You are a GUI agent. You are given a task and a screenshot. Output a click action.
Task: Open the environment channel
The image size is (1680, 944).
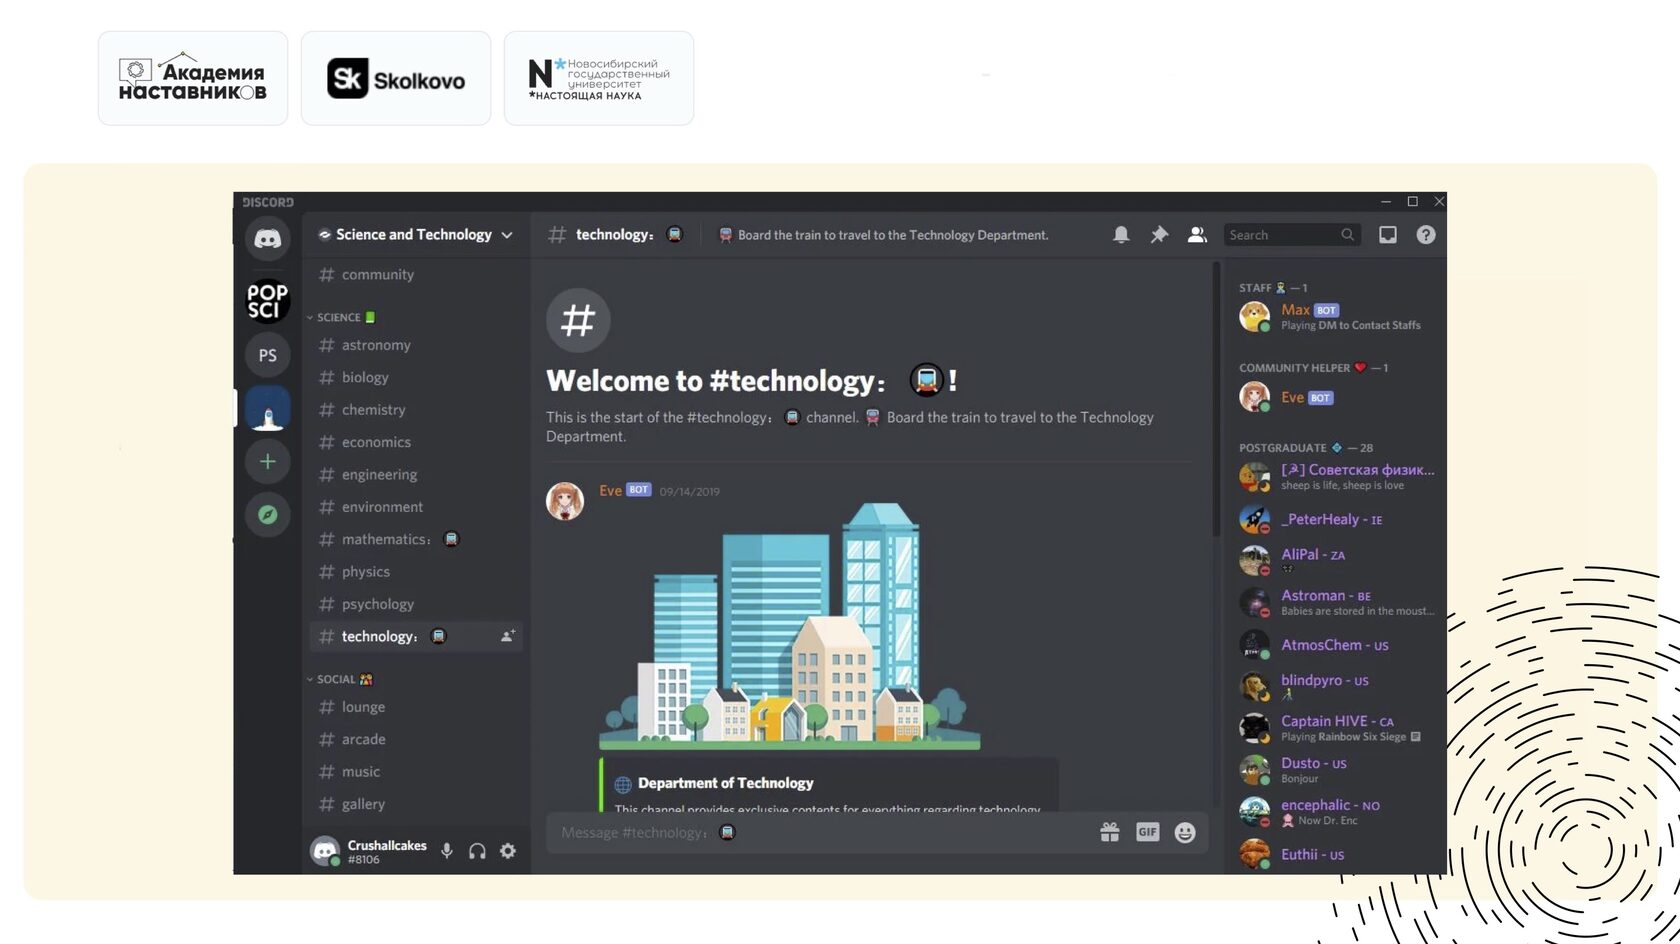tap(414, 507)
